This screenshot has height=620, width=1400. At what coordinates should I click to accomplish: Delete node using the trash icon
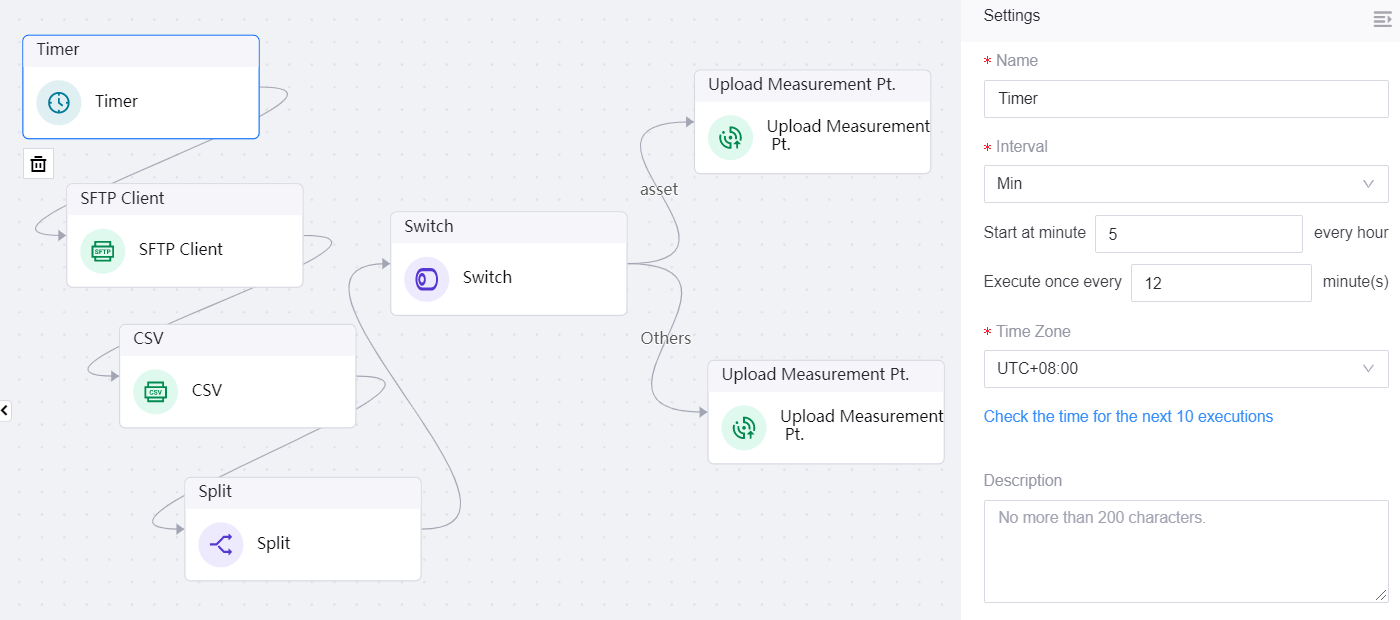tap(38, 164)
